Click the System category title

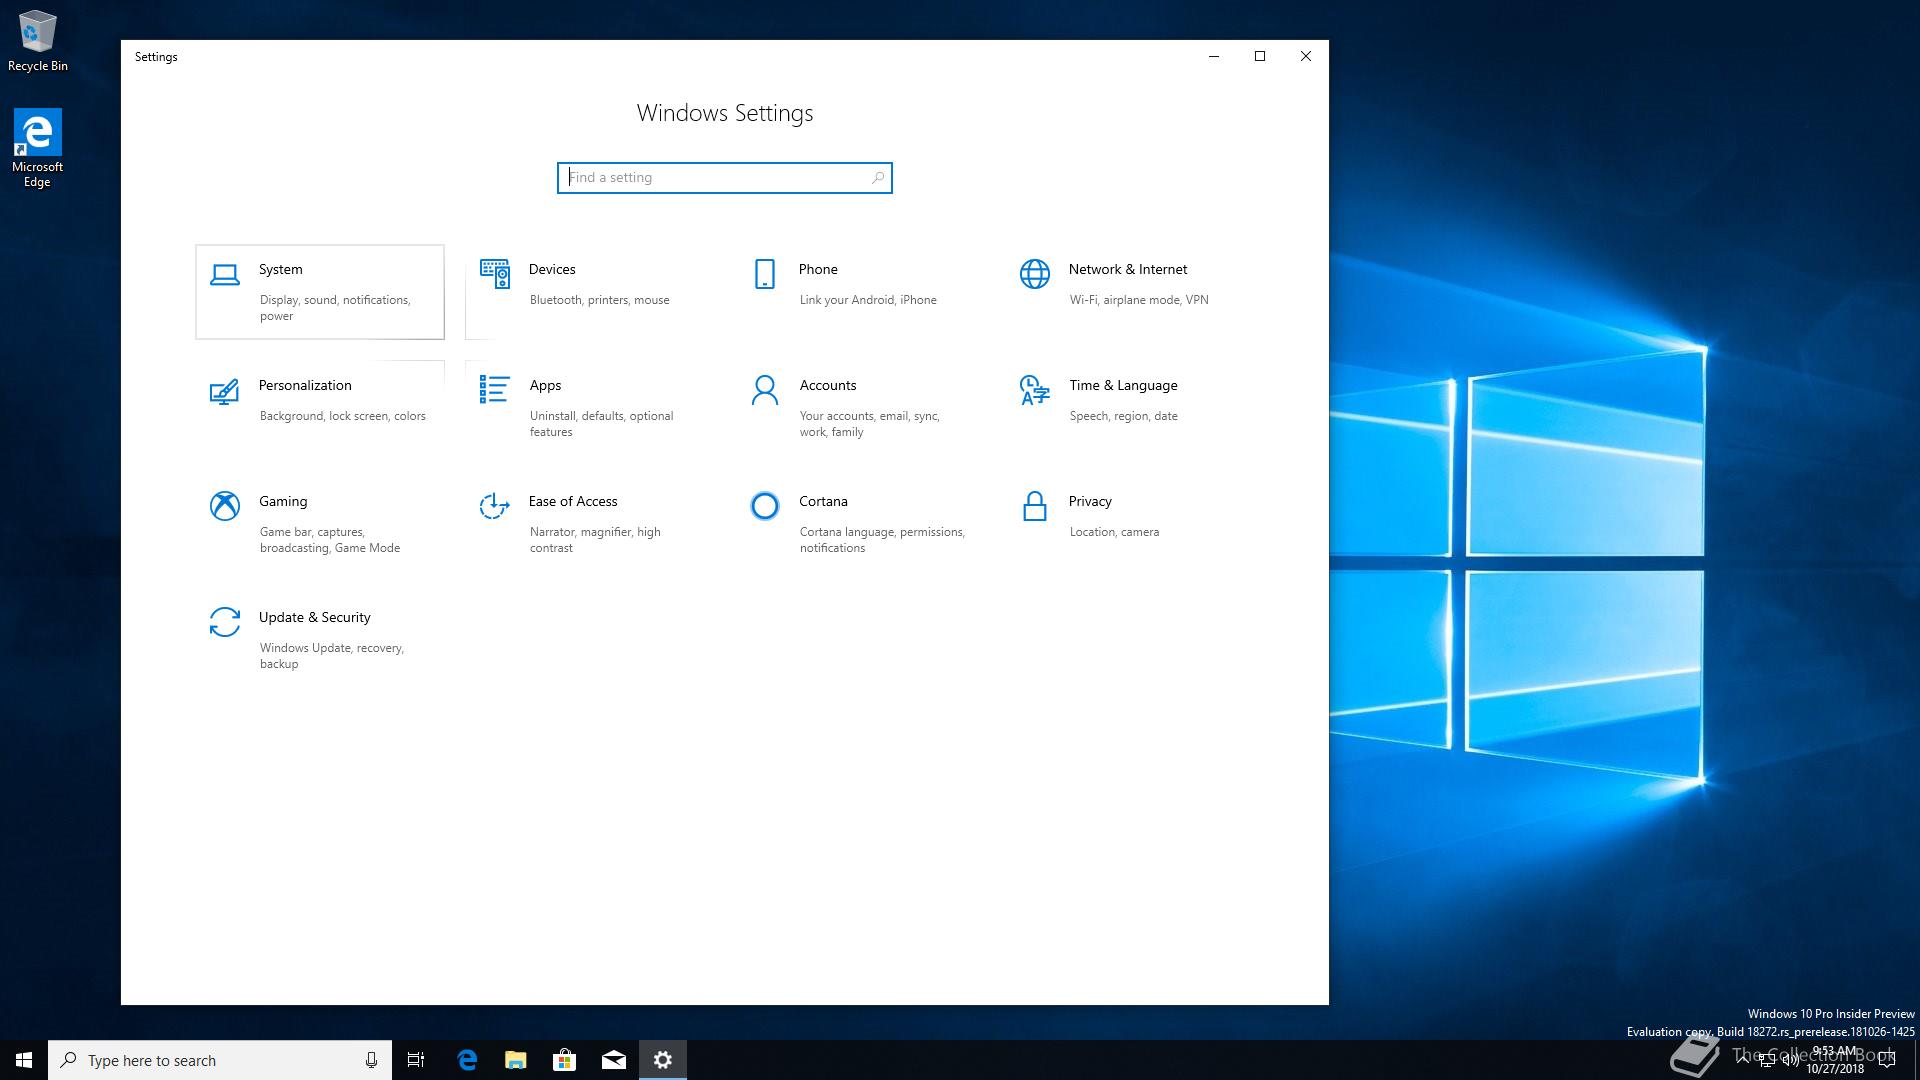click(281, 270)
